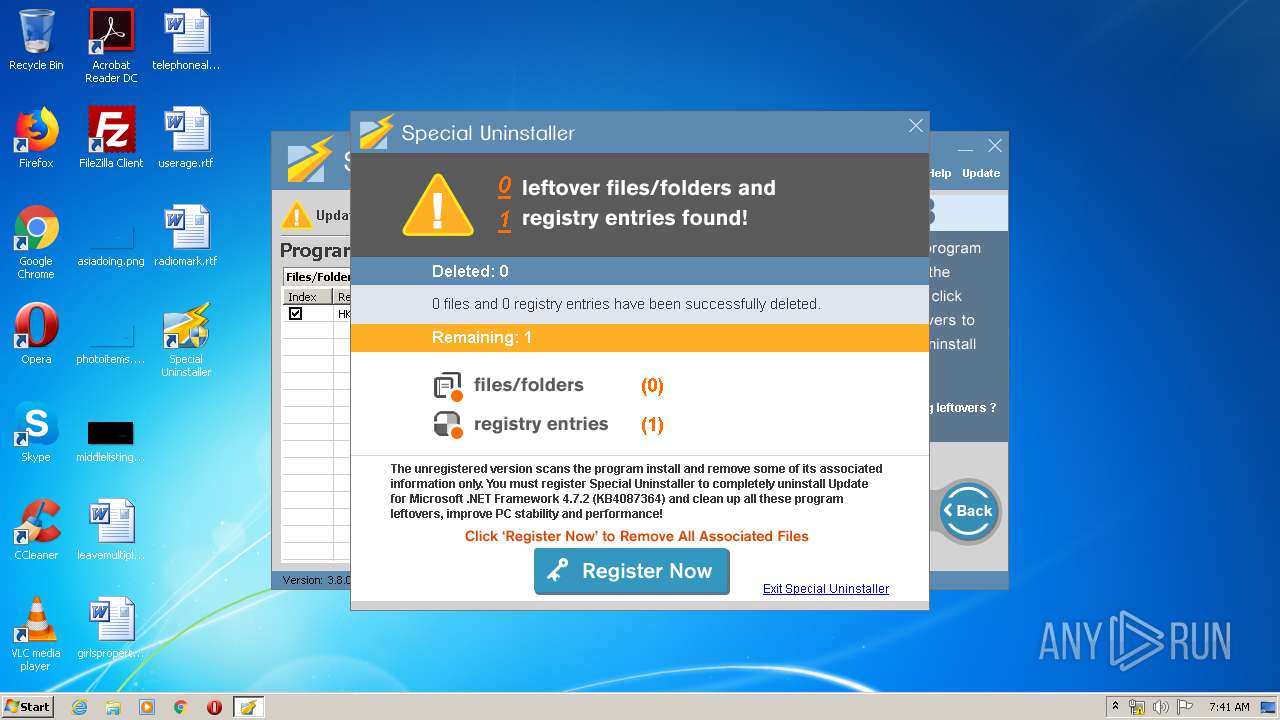The width and height of the screenshot is (1280, 720).
Task: Open the Opera desktop shortcut
Action: [36, 333]
